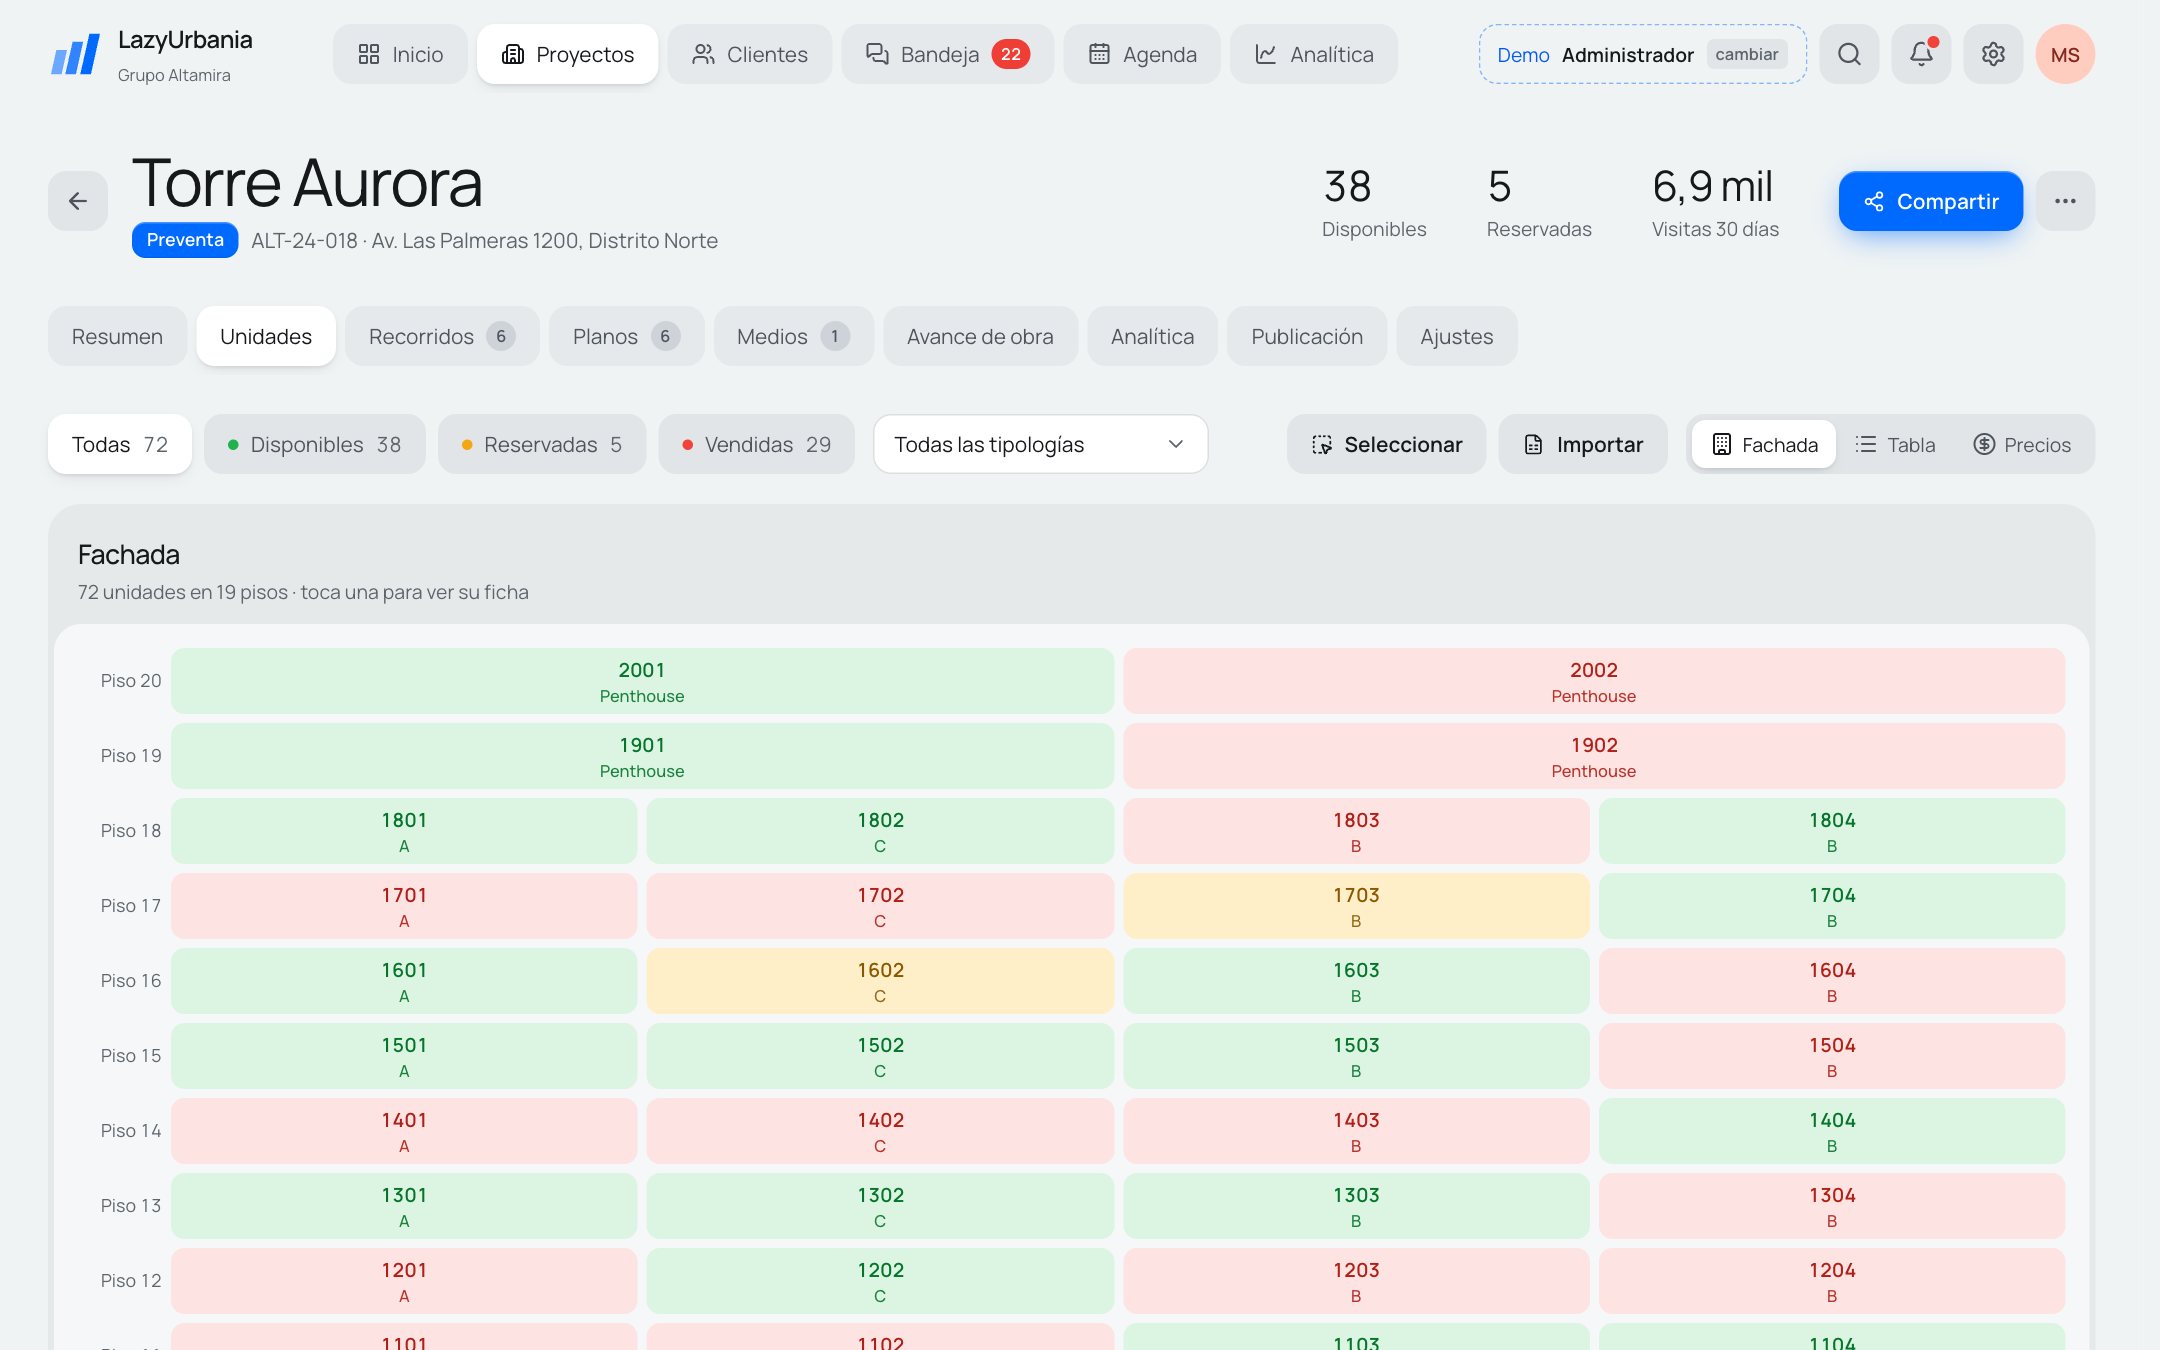Go to Inicio in top navigation
Screen dimensions: 2160x1350
400,54
